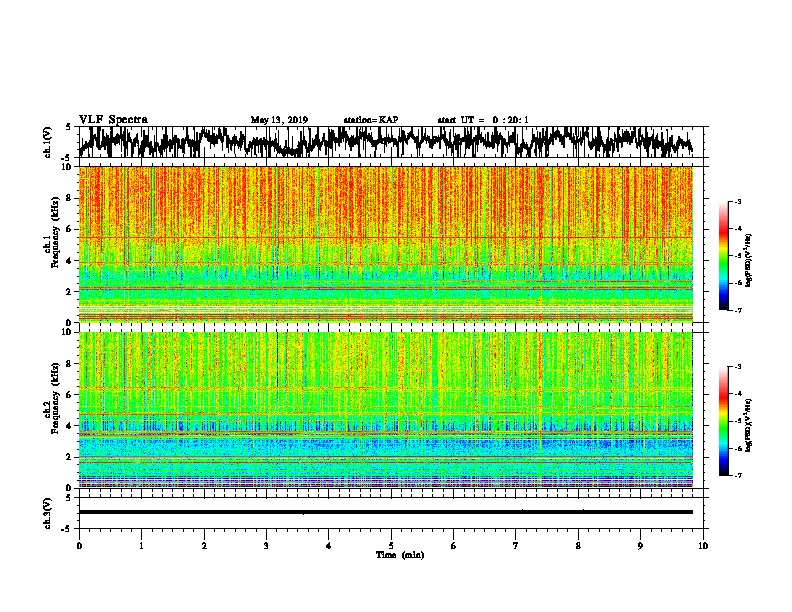Click the '-3' label on ch.1 colorbar
Viewport: 792px width, 612px height.
737,201
